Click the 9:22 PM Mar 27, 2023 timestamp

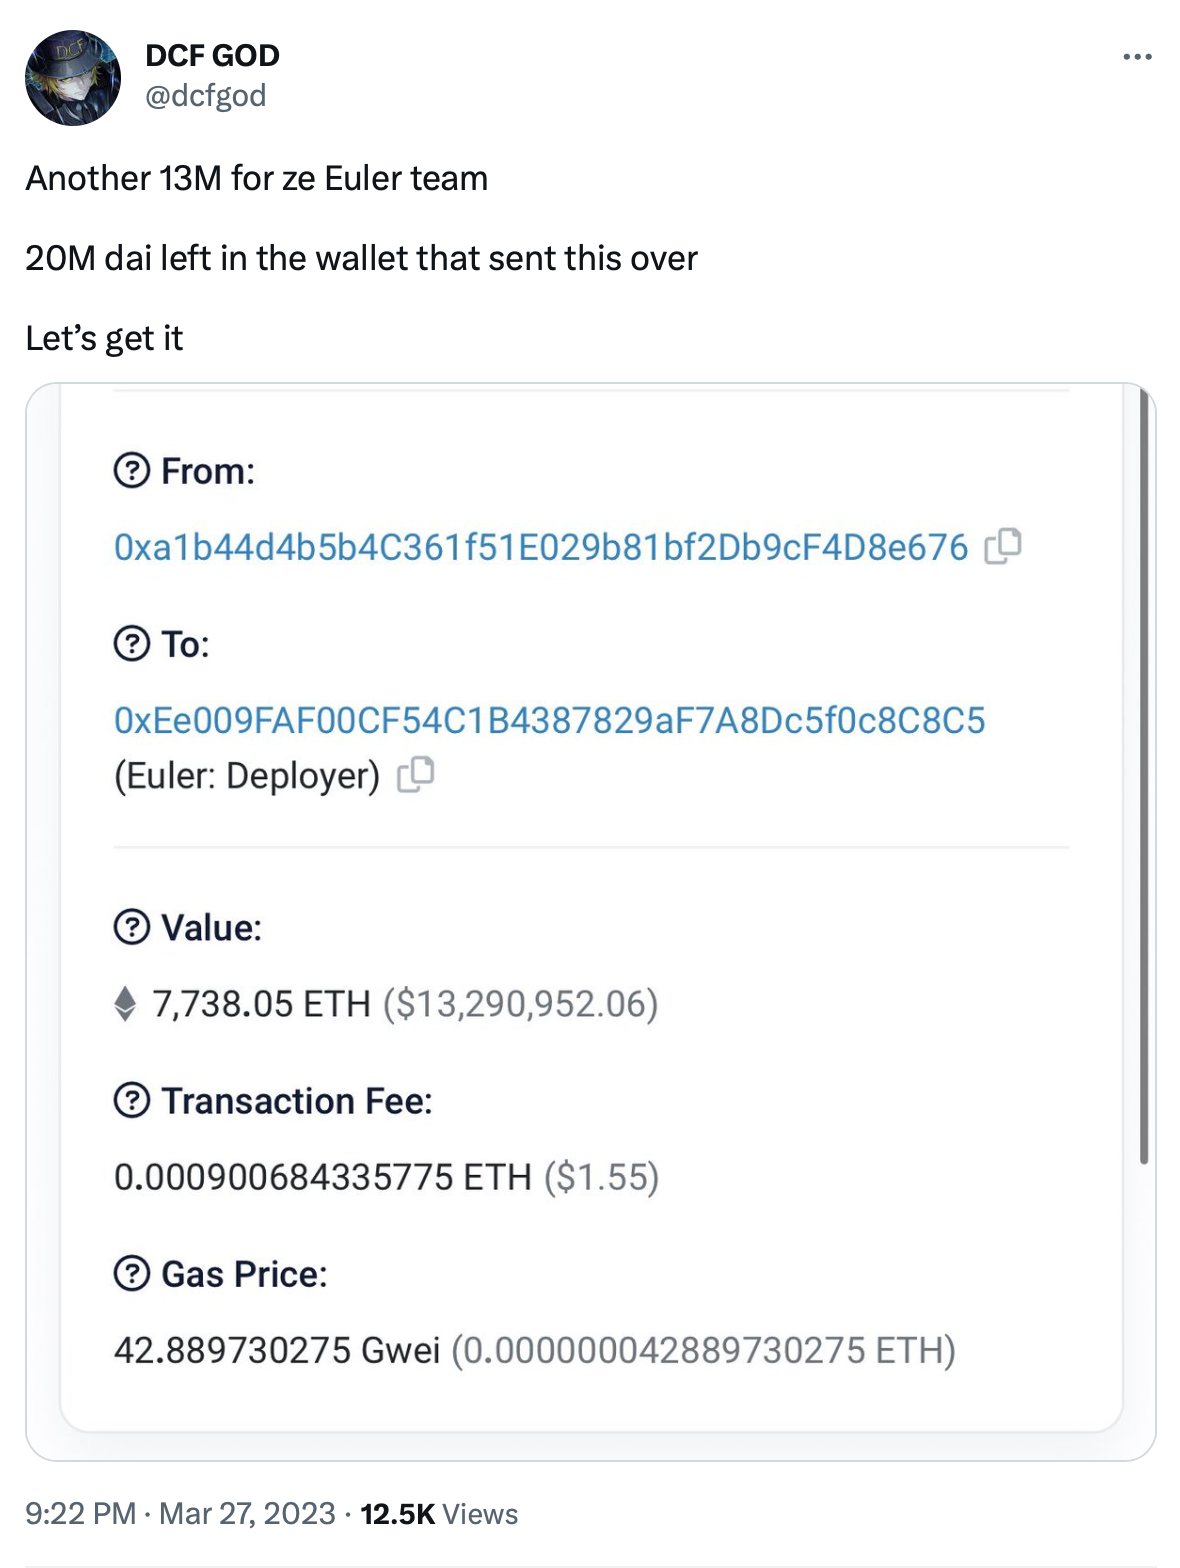(x=180, y=1513)
